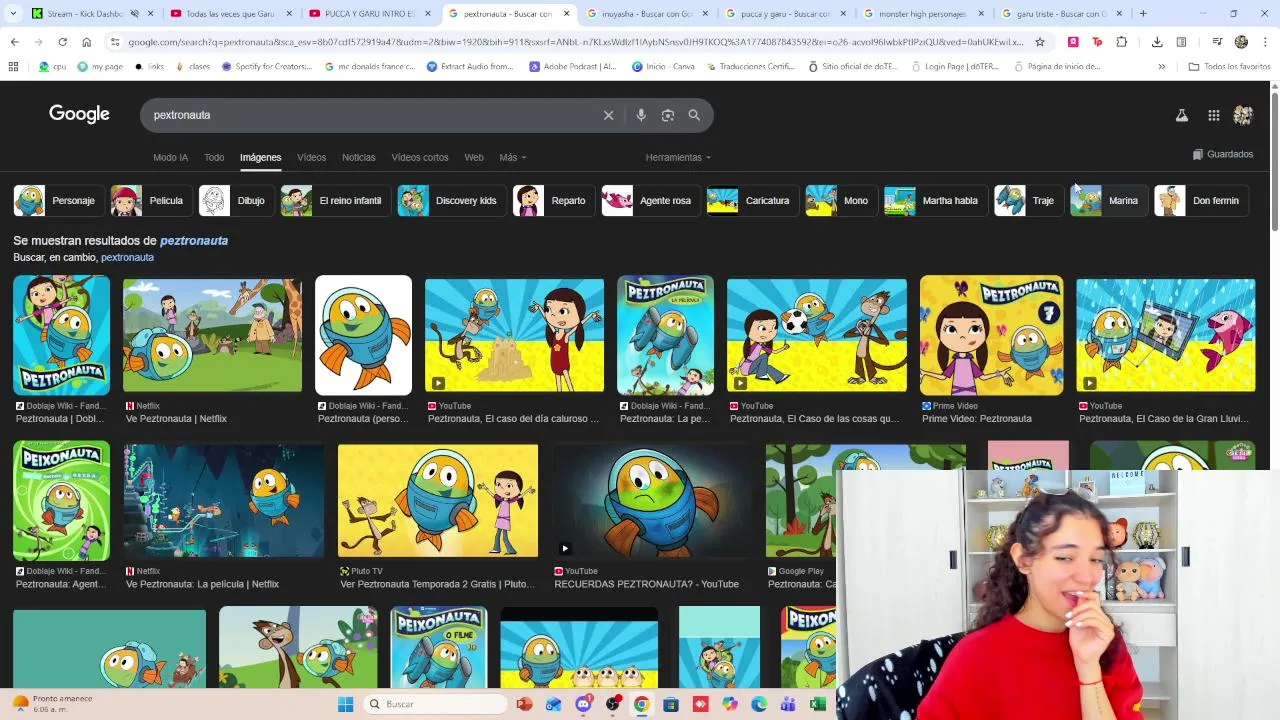Reload the current page
Image resolution: width=1280 pixels, height=720 pixels.
[x=62, y=42]
